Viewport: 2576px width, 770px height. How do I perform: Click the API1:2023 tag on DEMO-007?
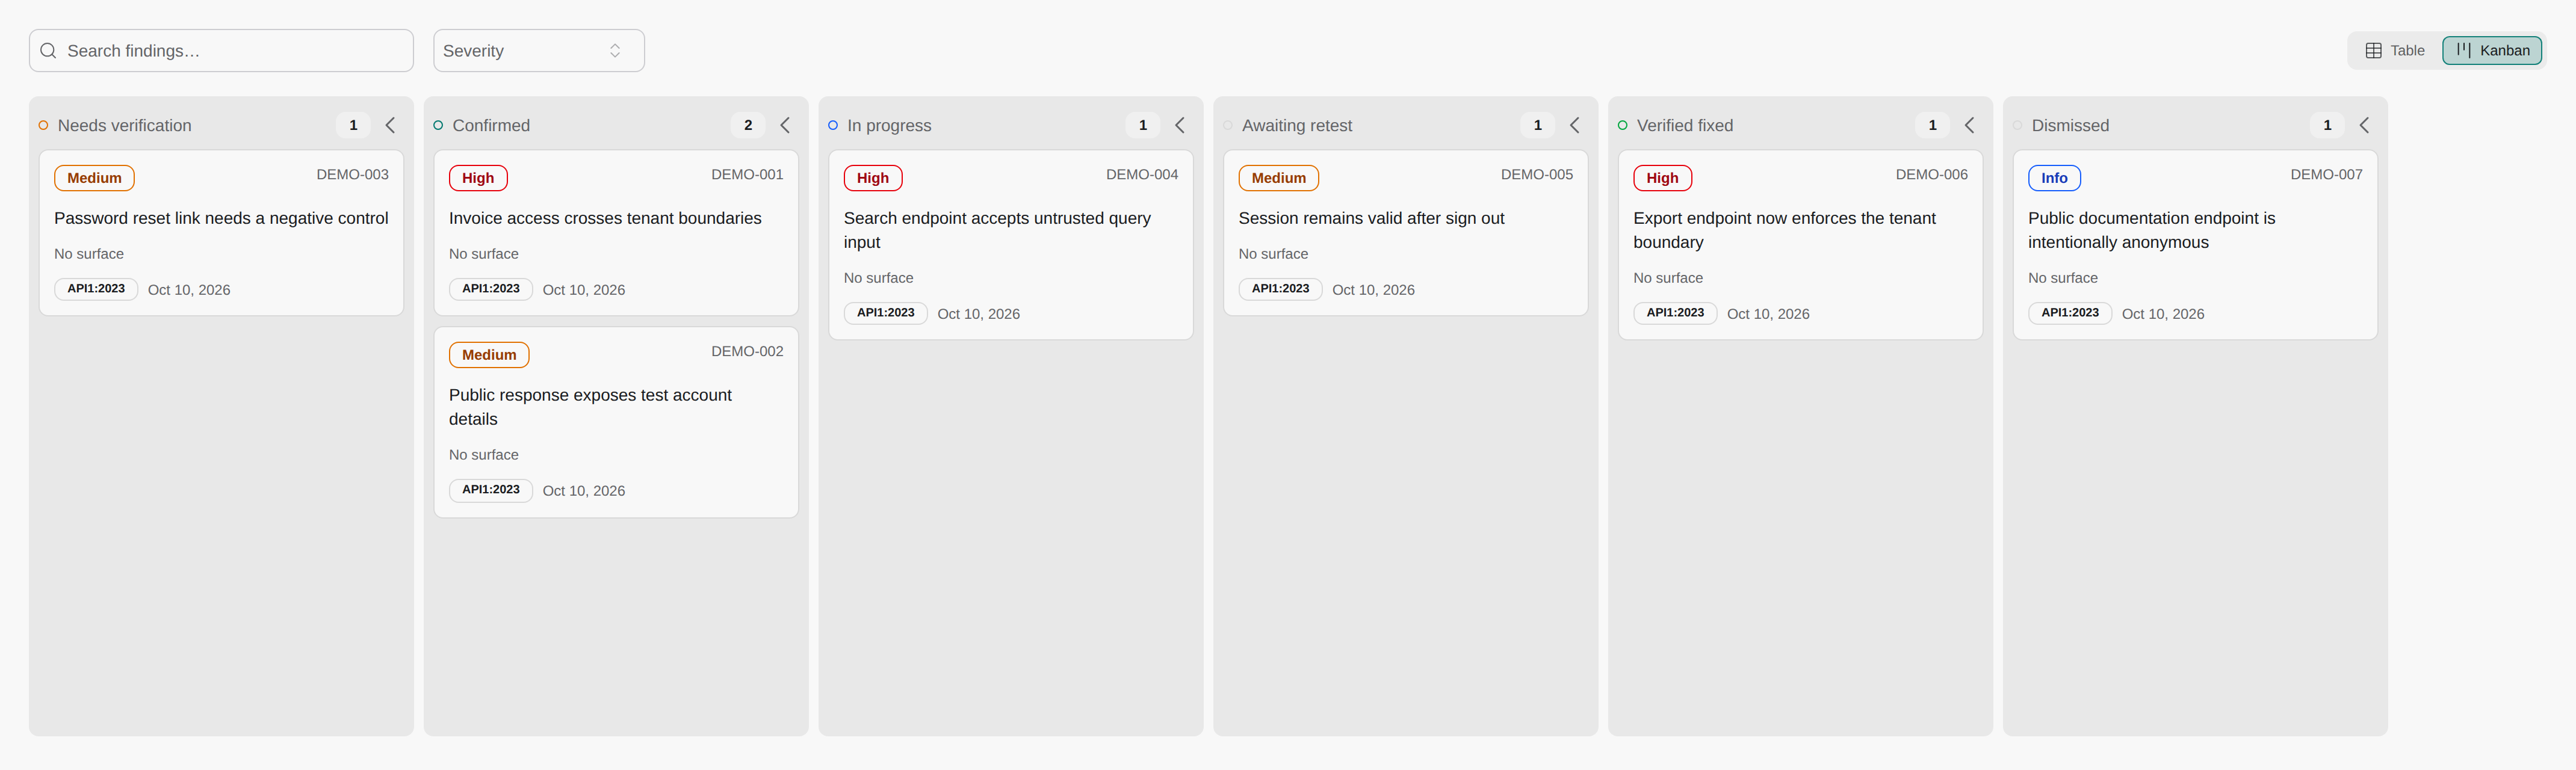pos(2070,313)
